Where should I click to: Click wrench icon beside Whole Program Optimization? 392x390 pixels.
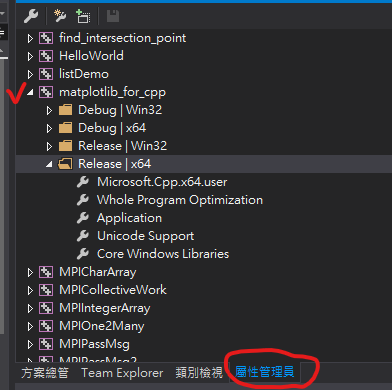pos(83,200)
